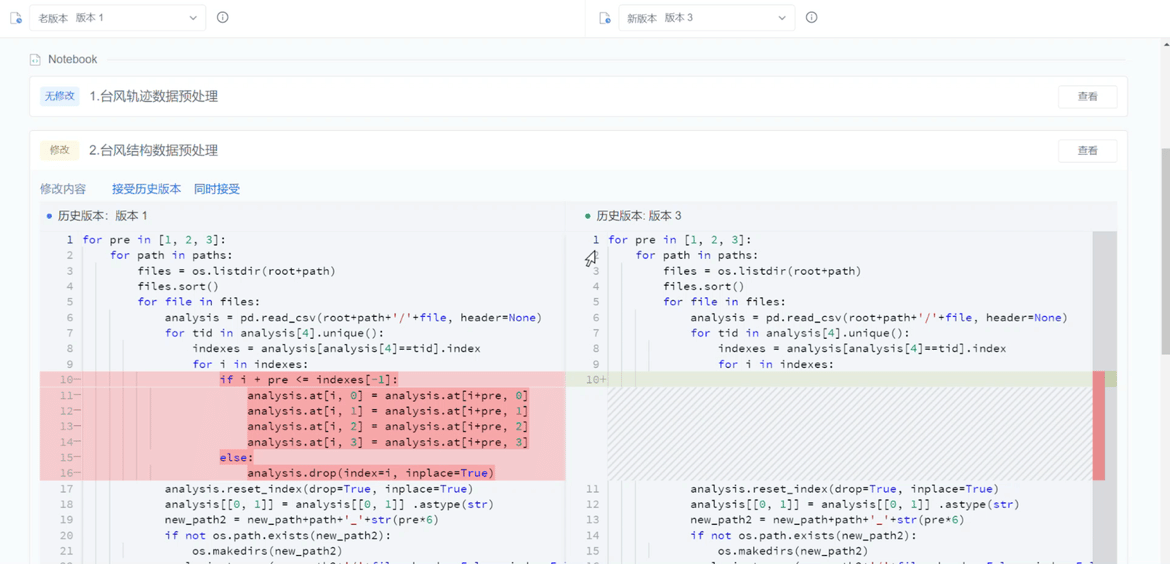The height and width of the screenshot is (564, 1170).
Task: Click deleted line 'if i + pre <= indexes[-1]:'
Action: [308, 380]
